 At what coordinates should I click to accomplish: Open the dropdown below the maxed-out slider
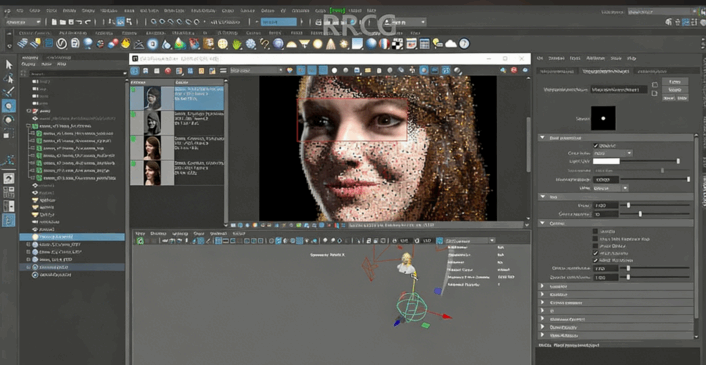click(611, 188)
